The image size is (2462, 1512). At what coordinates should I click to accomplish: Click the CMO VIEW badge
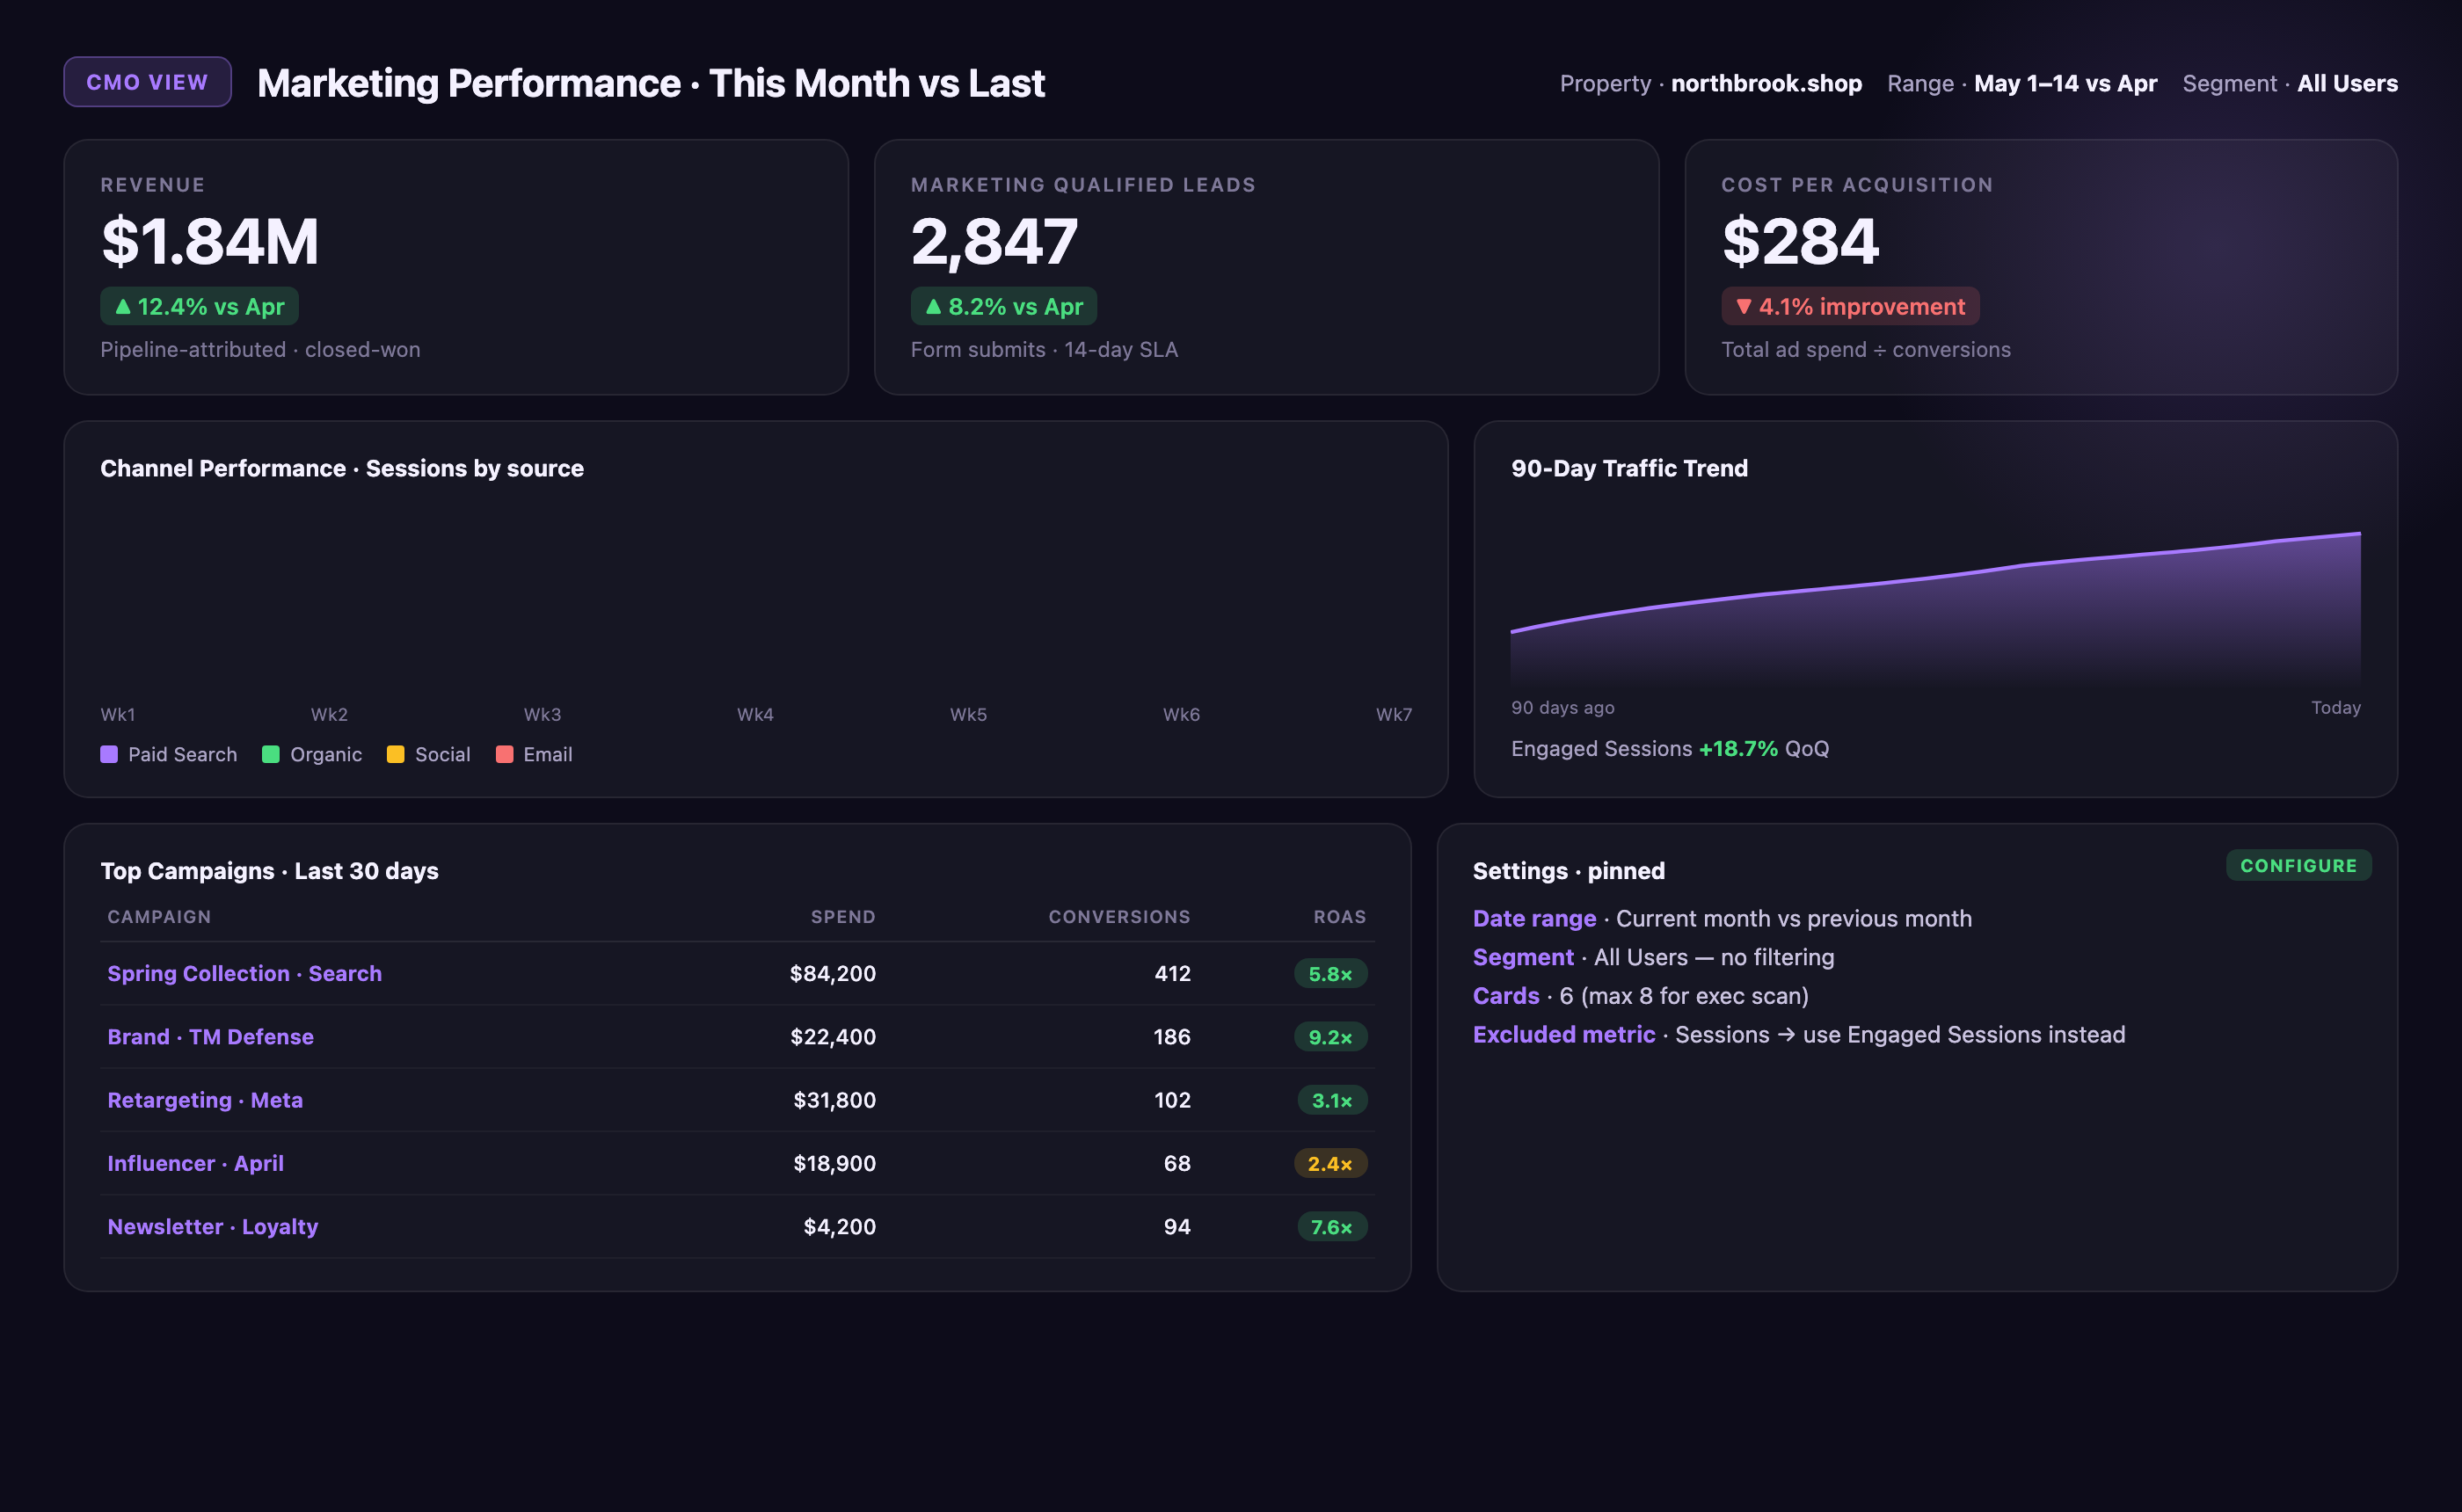point(147,82)
